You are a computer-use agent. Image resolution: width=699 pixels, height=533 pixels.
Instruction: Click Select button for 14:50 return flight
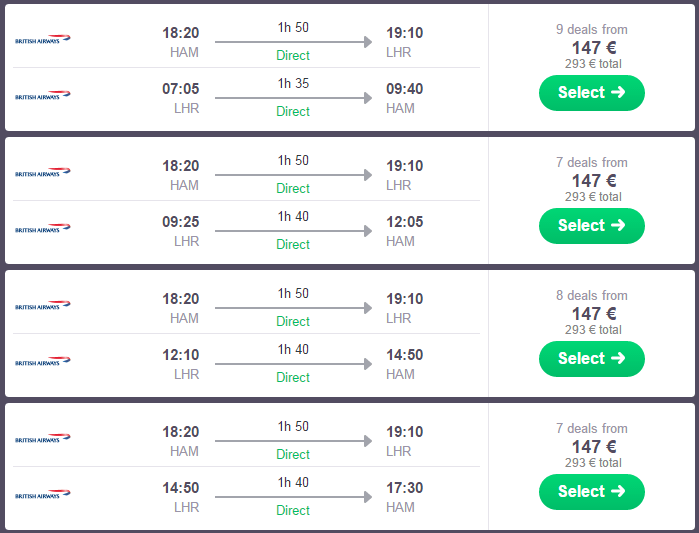591,492
